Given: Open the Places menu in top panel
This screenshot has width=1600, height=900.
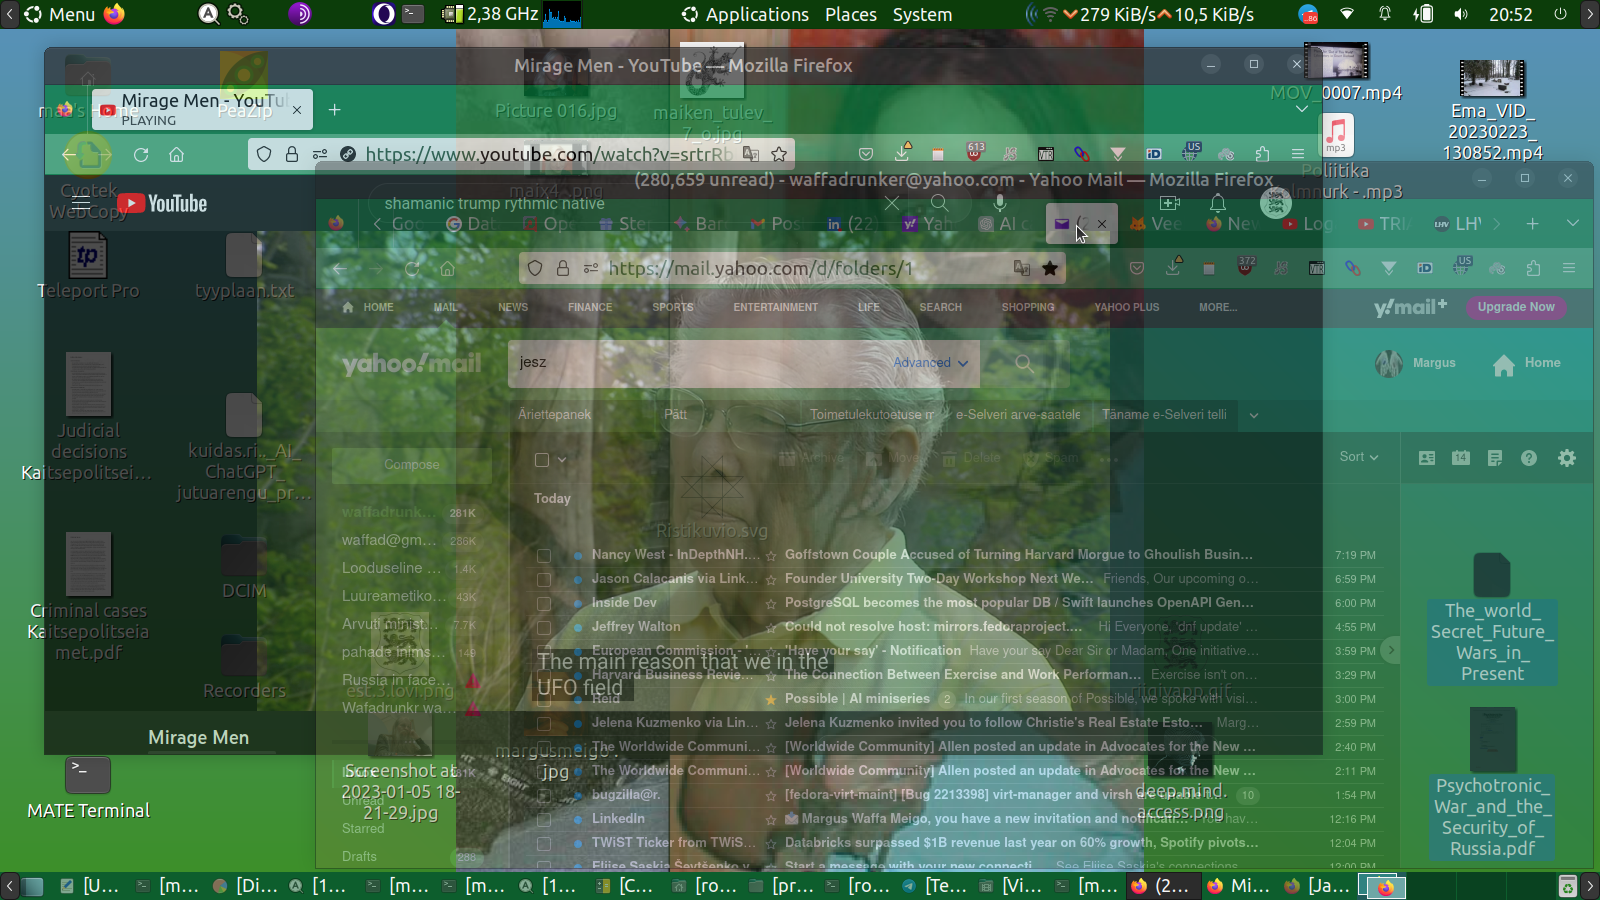Looking at the screenshot, I should [x=851, y=14].
